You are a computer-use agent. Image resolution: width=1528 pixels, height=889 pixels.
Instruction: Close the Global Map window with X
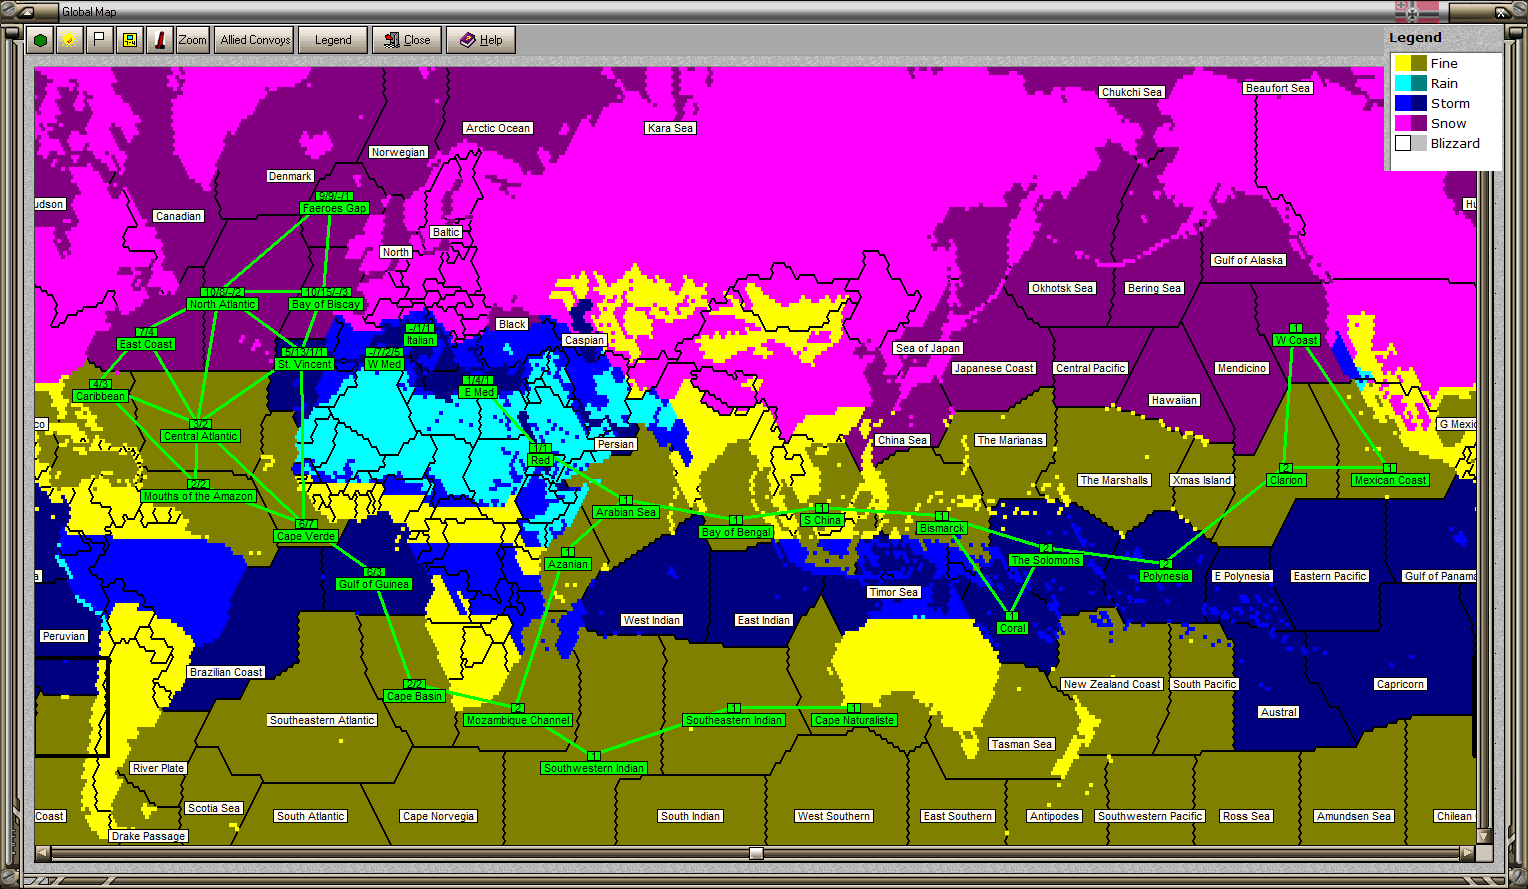point(1501,12)
